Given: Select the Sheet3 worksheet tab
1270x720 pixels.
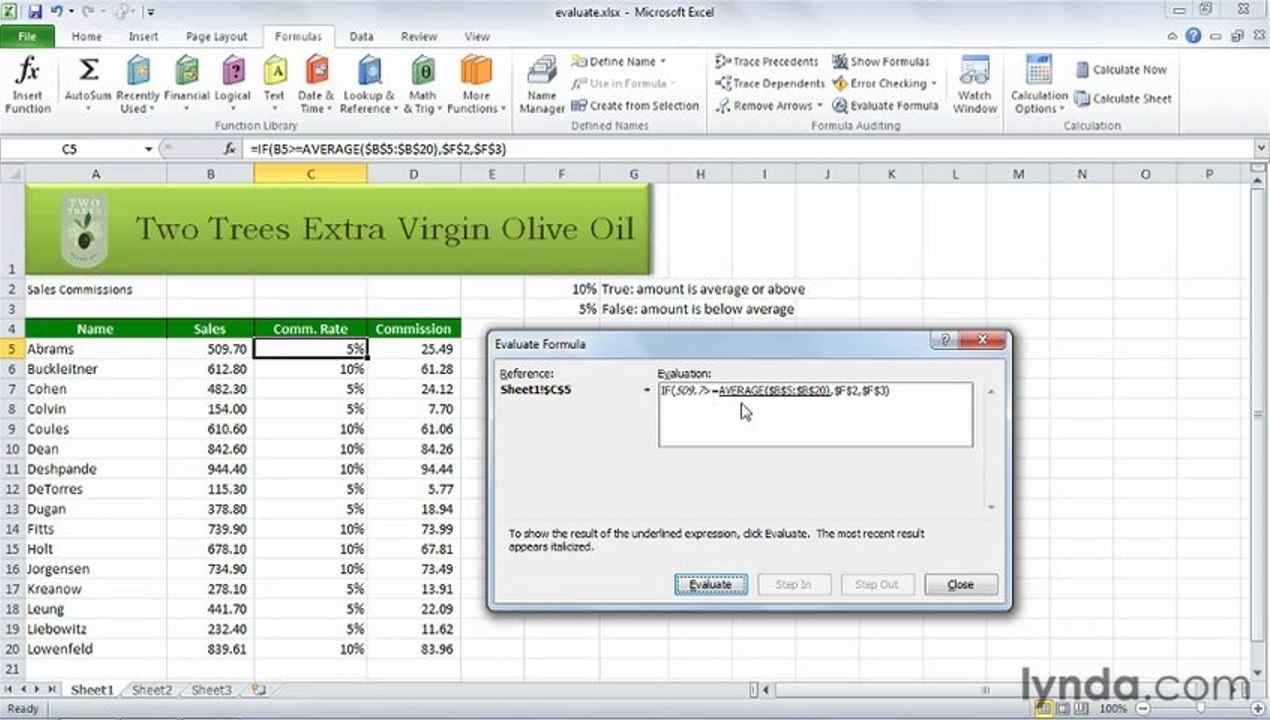Looking at the screenshot, I should click(211, 690).
